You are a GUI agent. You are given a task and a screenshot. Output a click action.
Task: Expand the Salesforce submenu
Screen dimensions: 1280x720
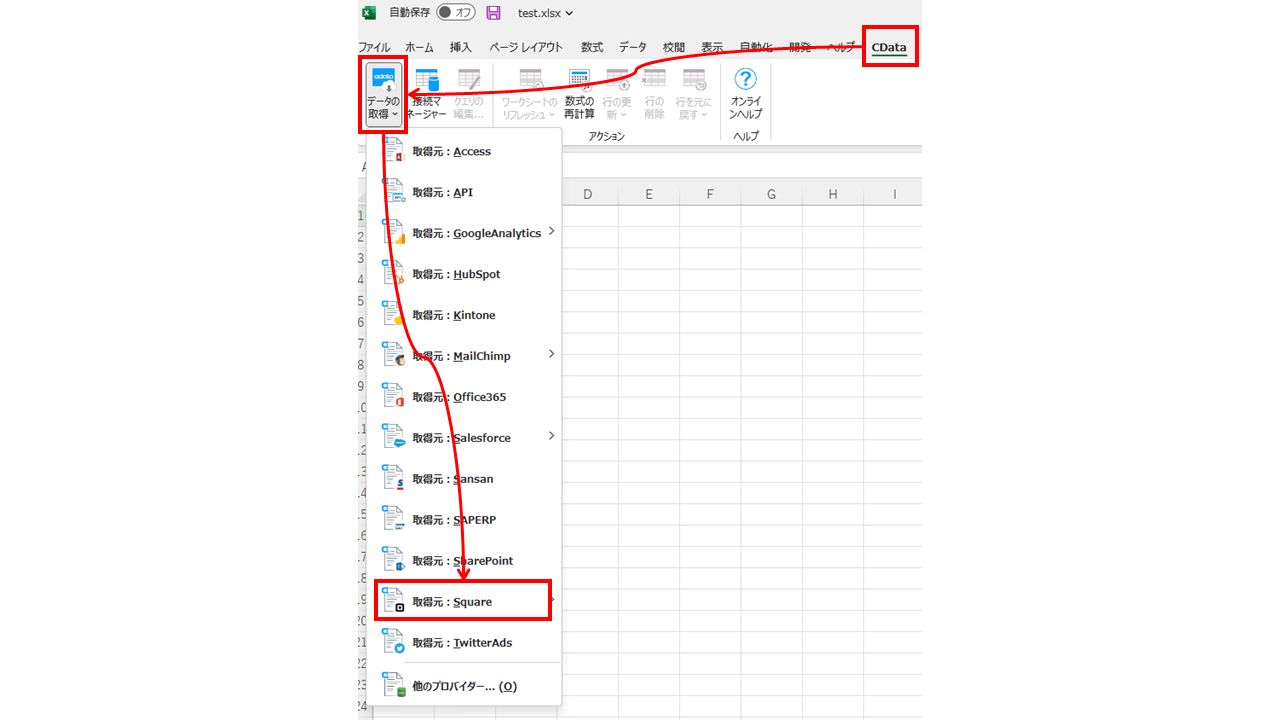tap(551, 436)
